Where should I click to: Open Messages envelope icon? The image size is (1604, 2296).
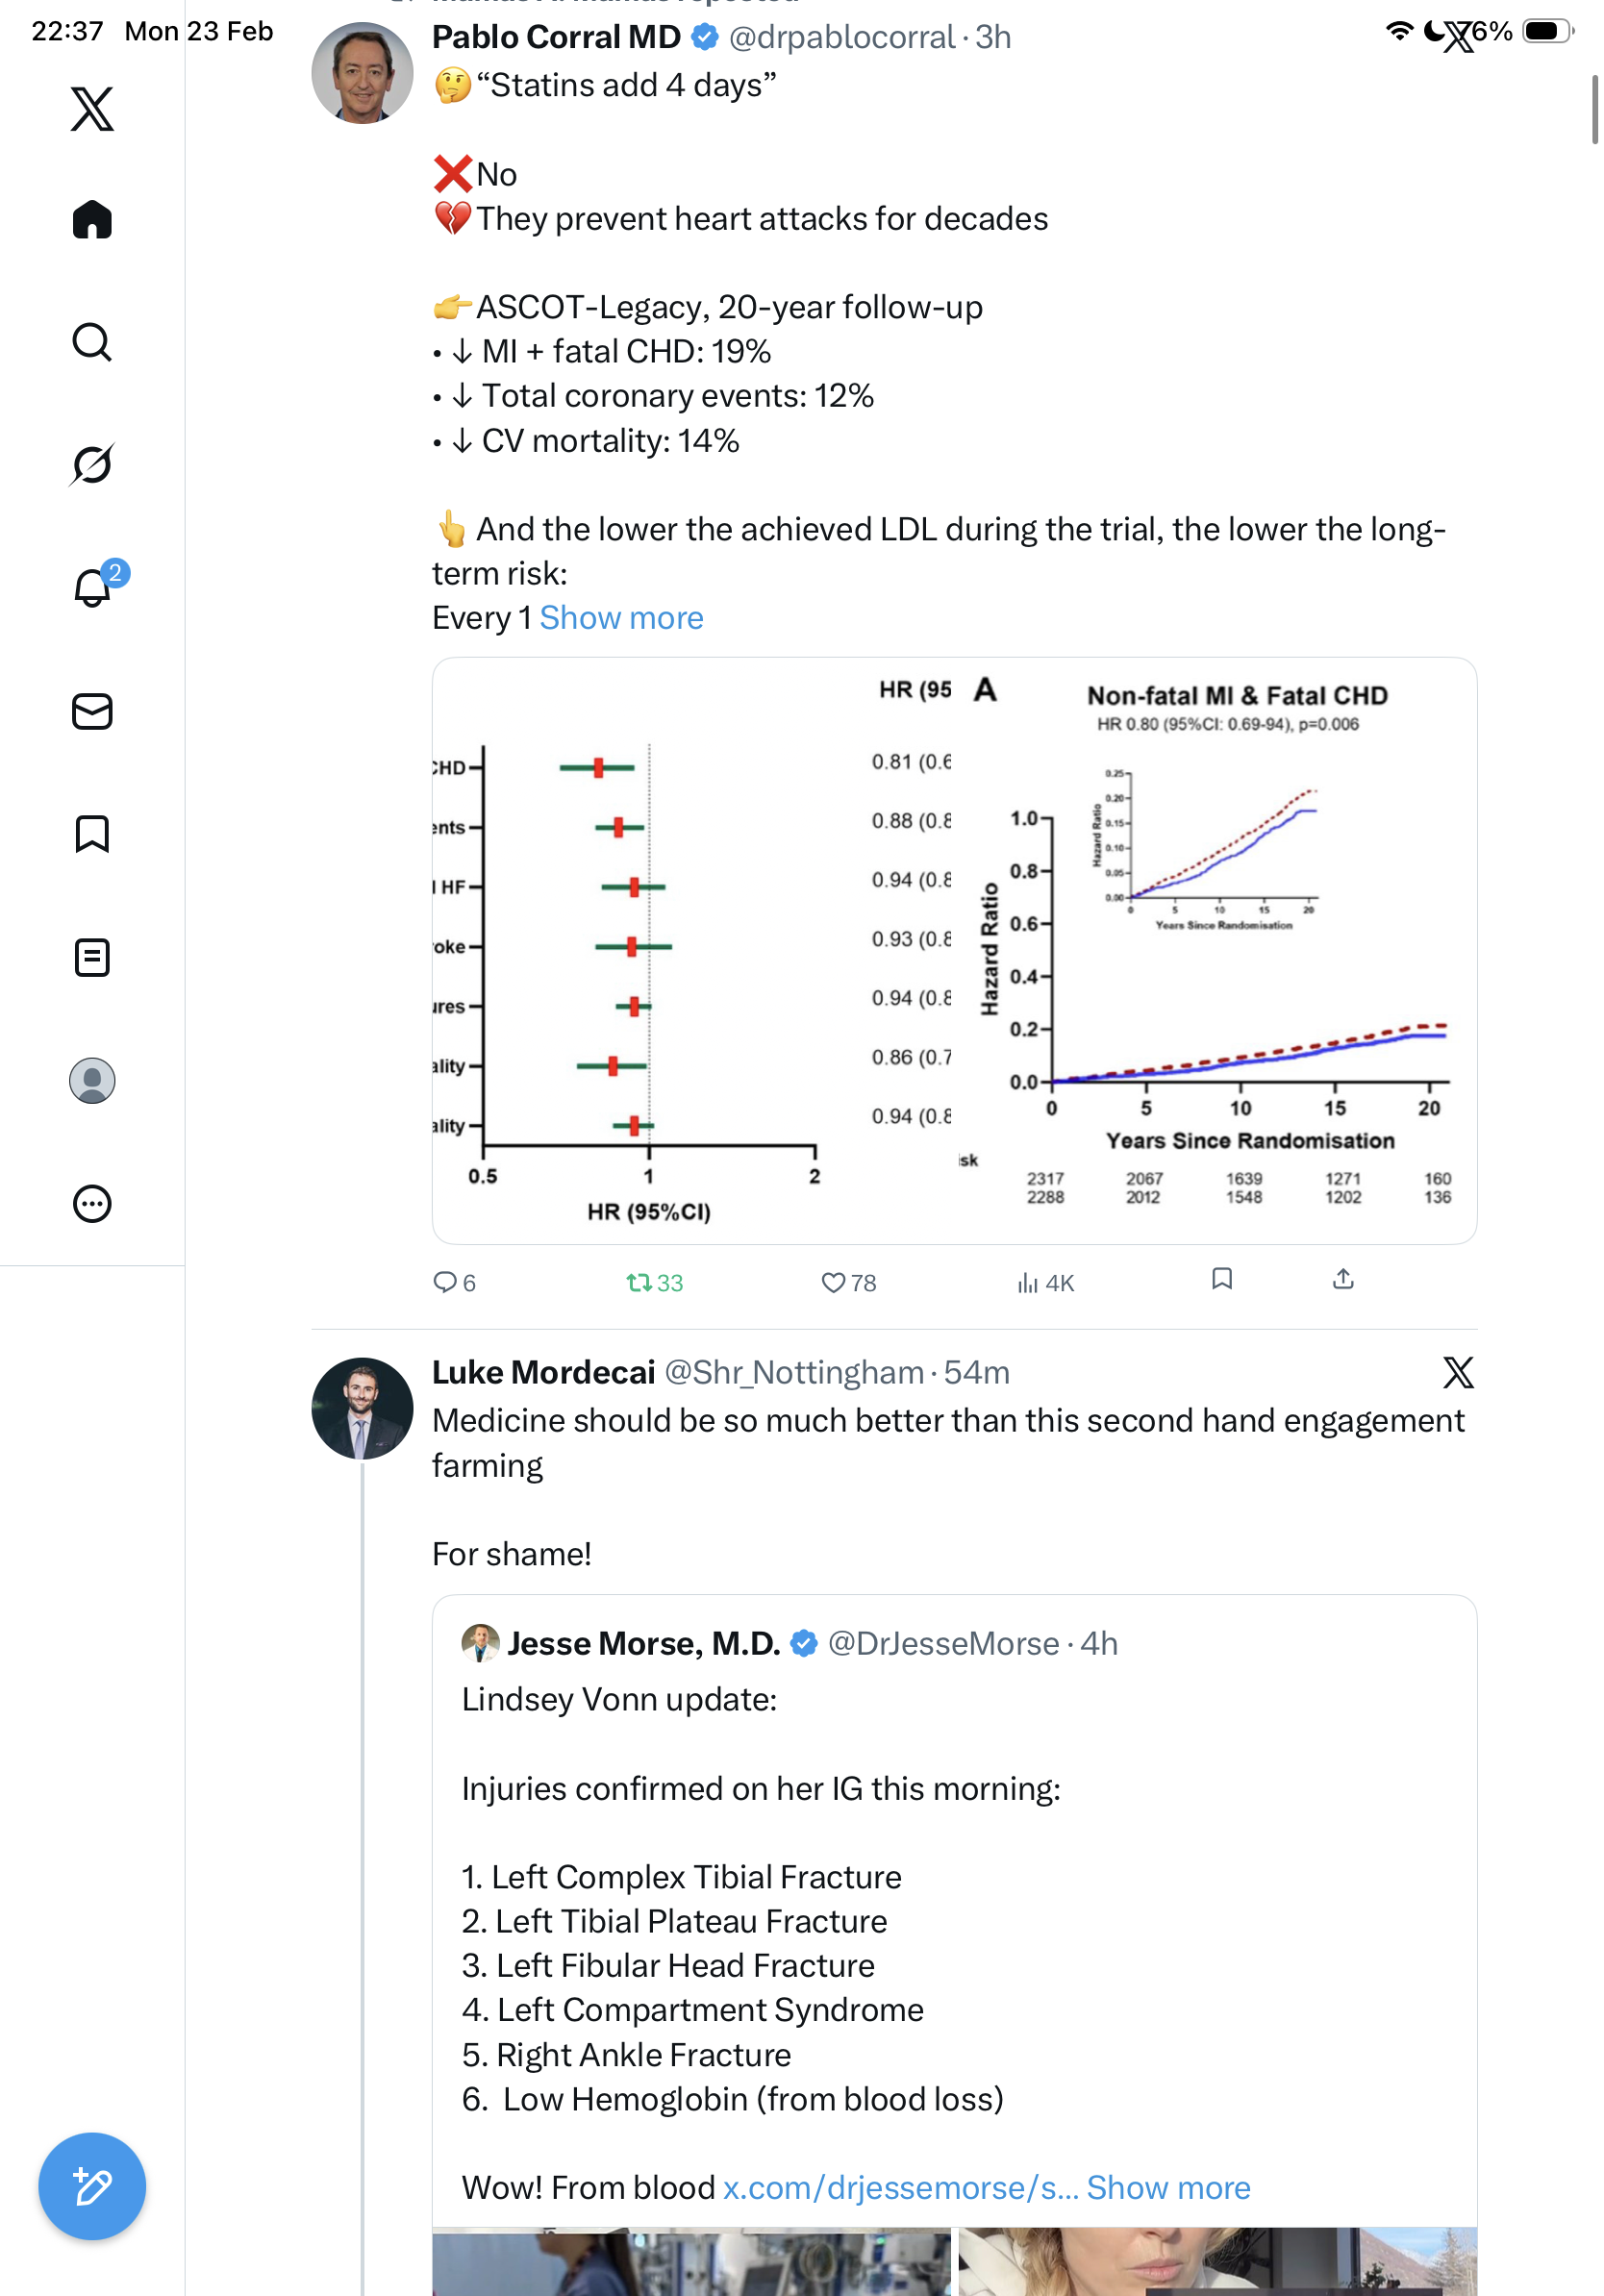pyautogui.click(x=92, y=712)
